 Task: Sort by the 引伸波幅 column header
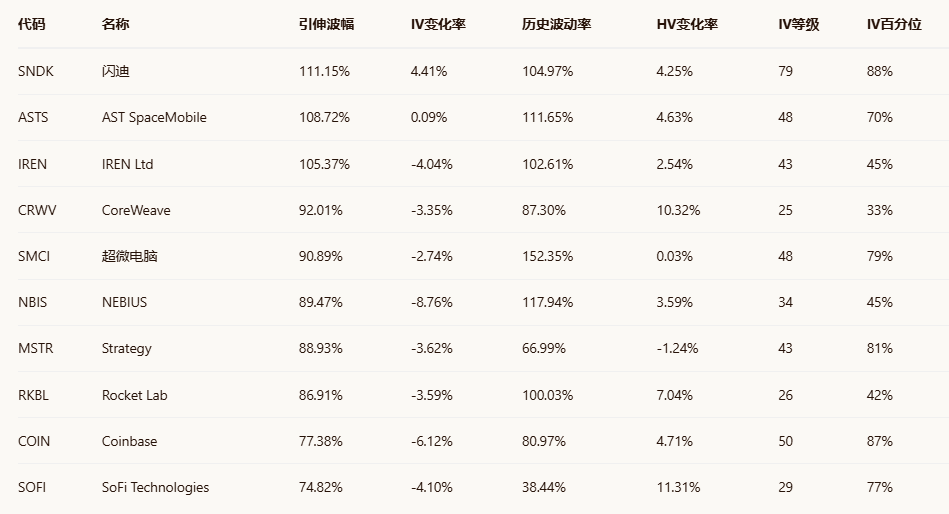tap(326, 24)
